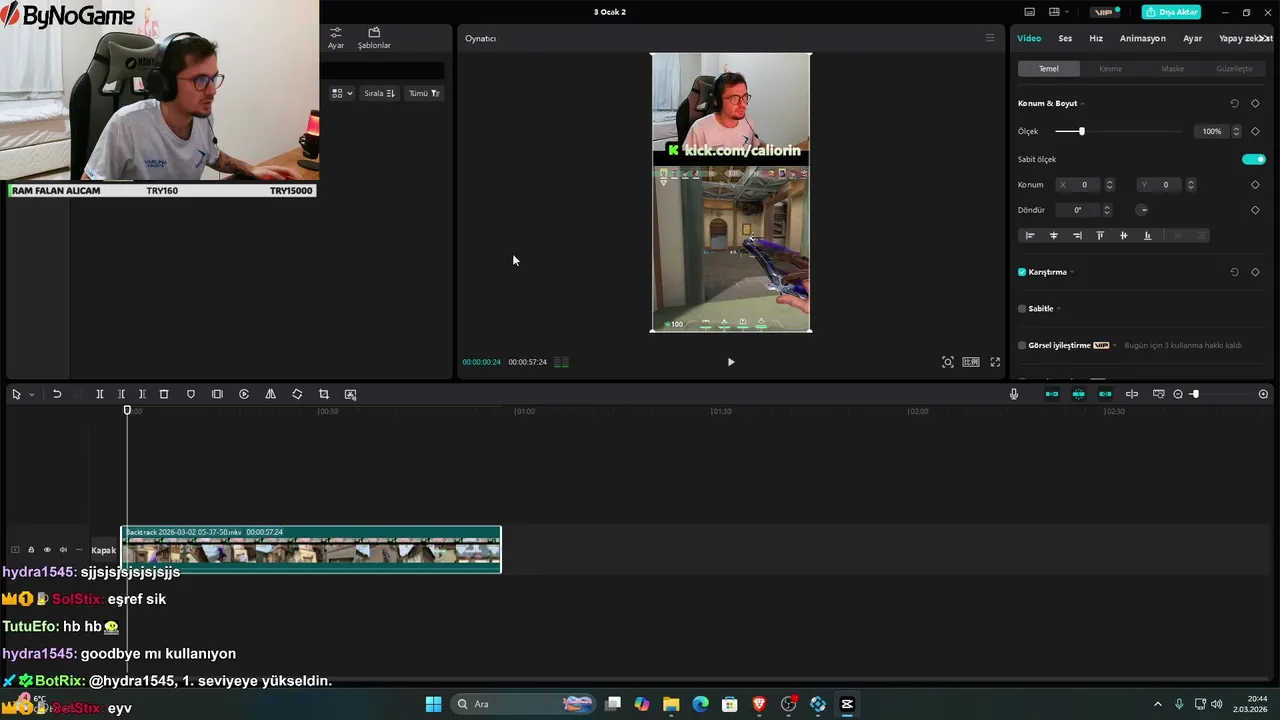Click the trash icon to delete the clip
1280x720 pixels.
point(164,394)
